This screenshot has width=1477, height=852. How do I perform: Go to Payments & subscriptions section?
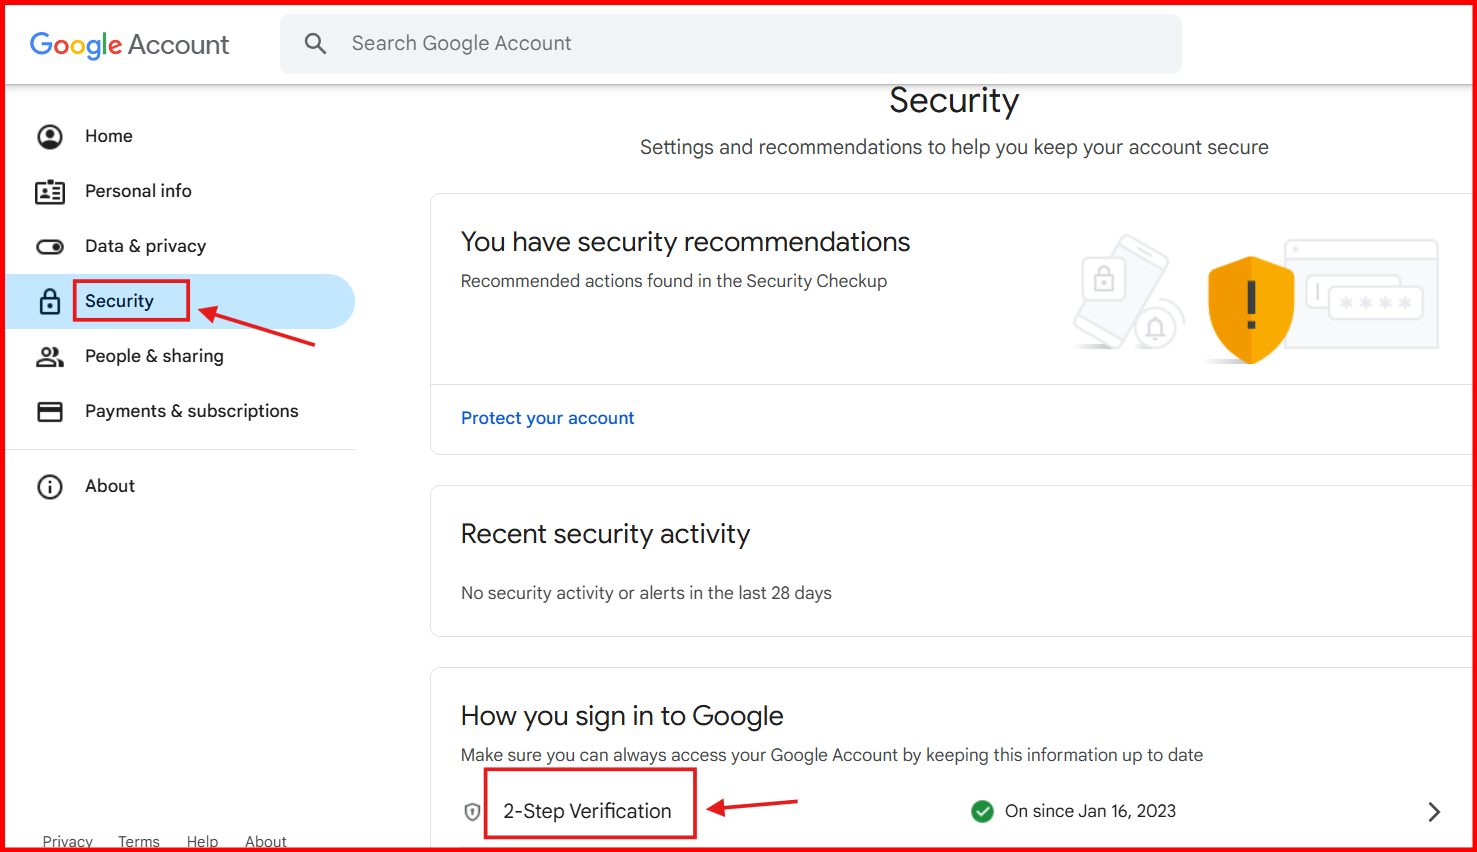pos(192,411)
